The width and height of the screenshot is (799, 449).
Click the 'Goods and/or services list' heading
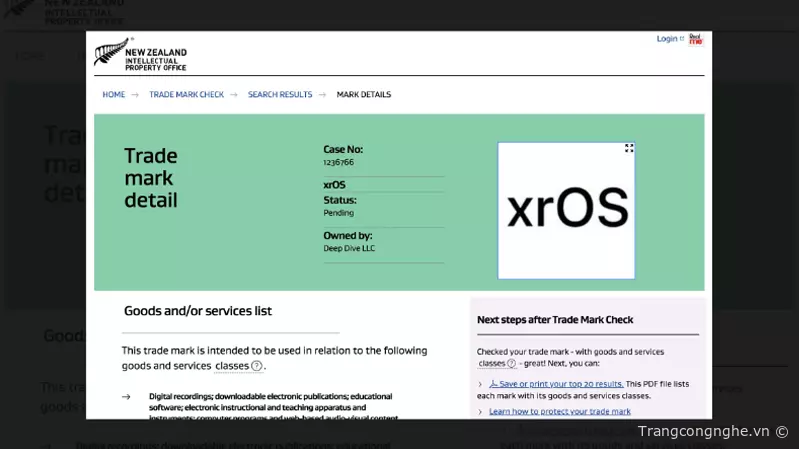point(197,311)
